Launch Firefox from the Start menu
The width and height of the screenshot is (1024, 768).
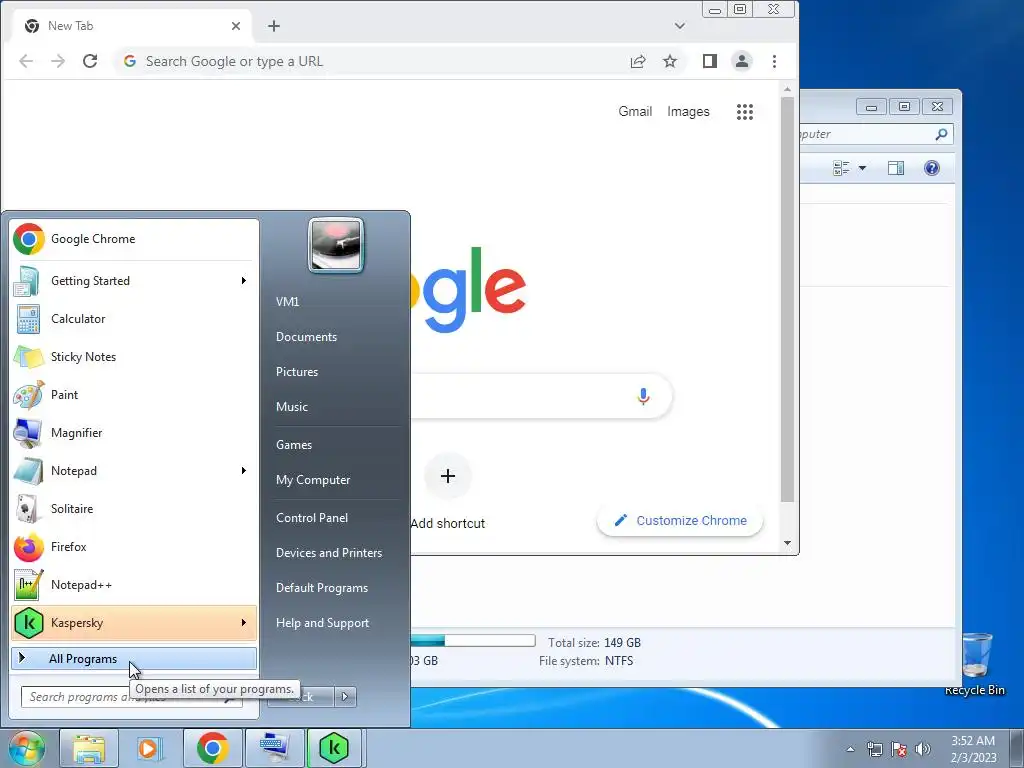click(134, 547)
